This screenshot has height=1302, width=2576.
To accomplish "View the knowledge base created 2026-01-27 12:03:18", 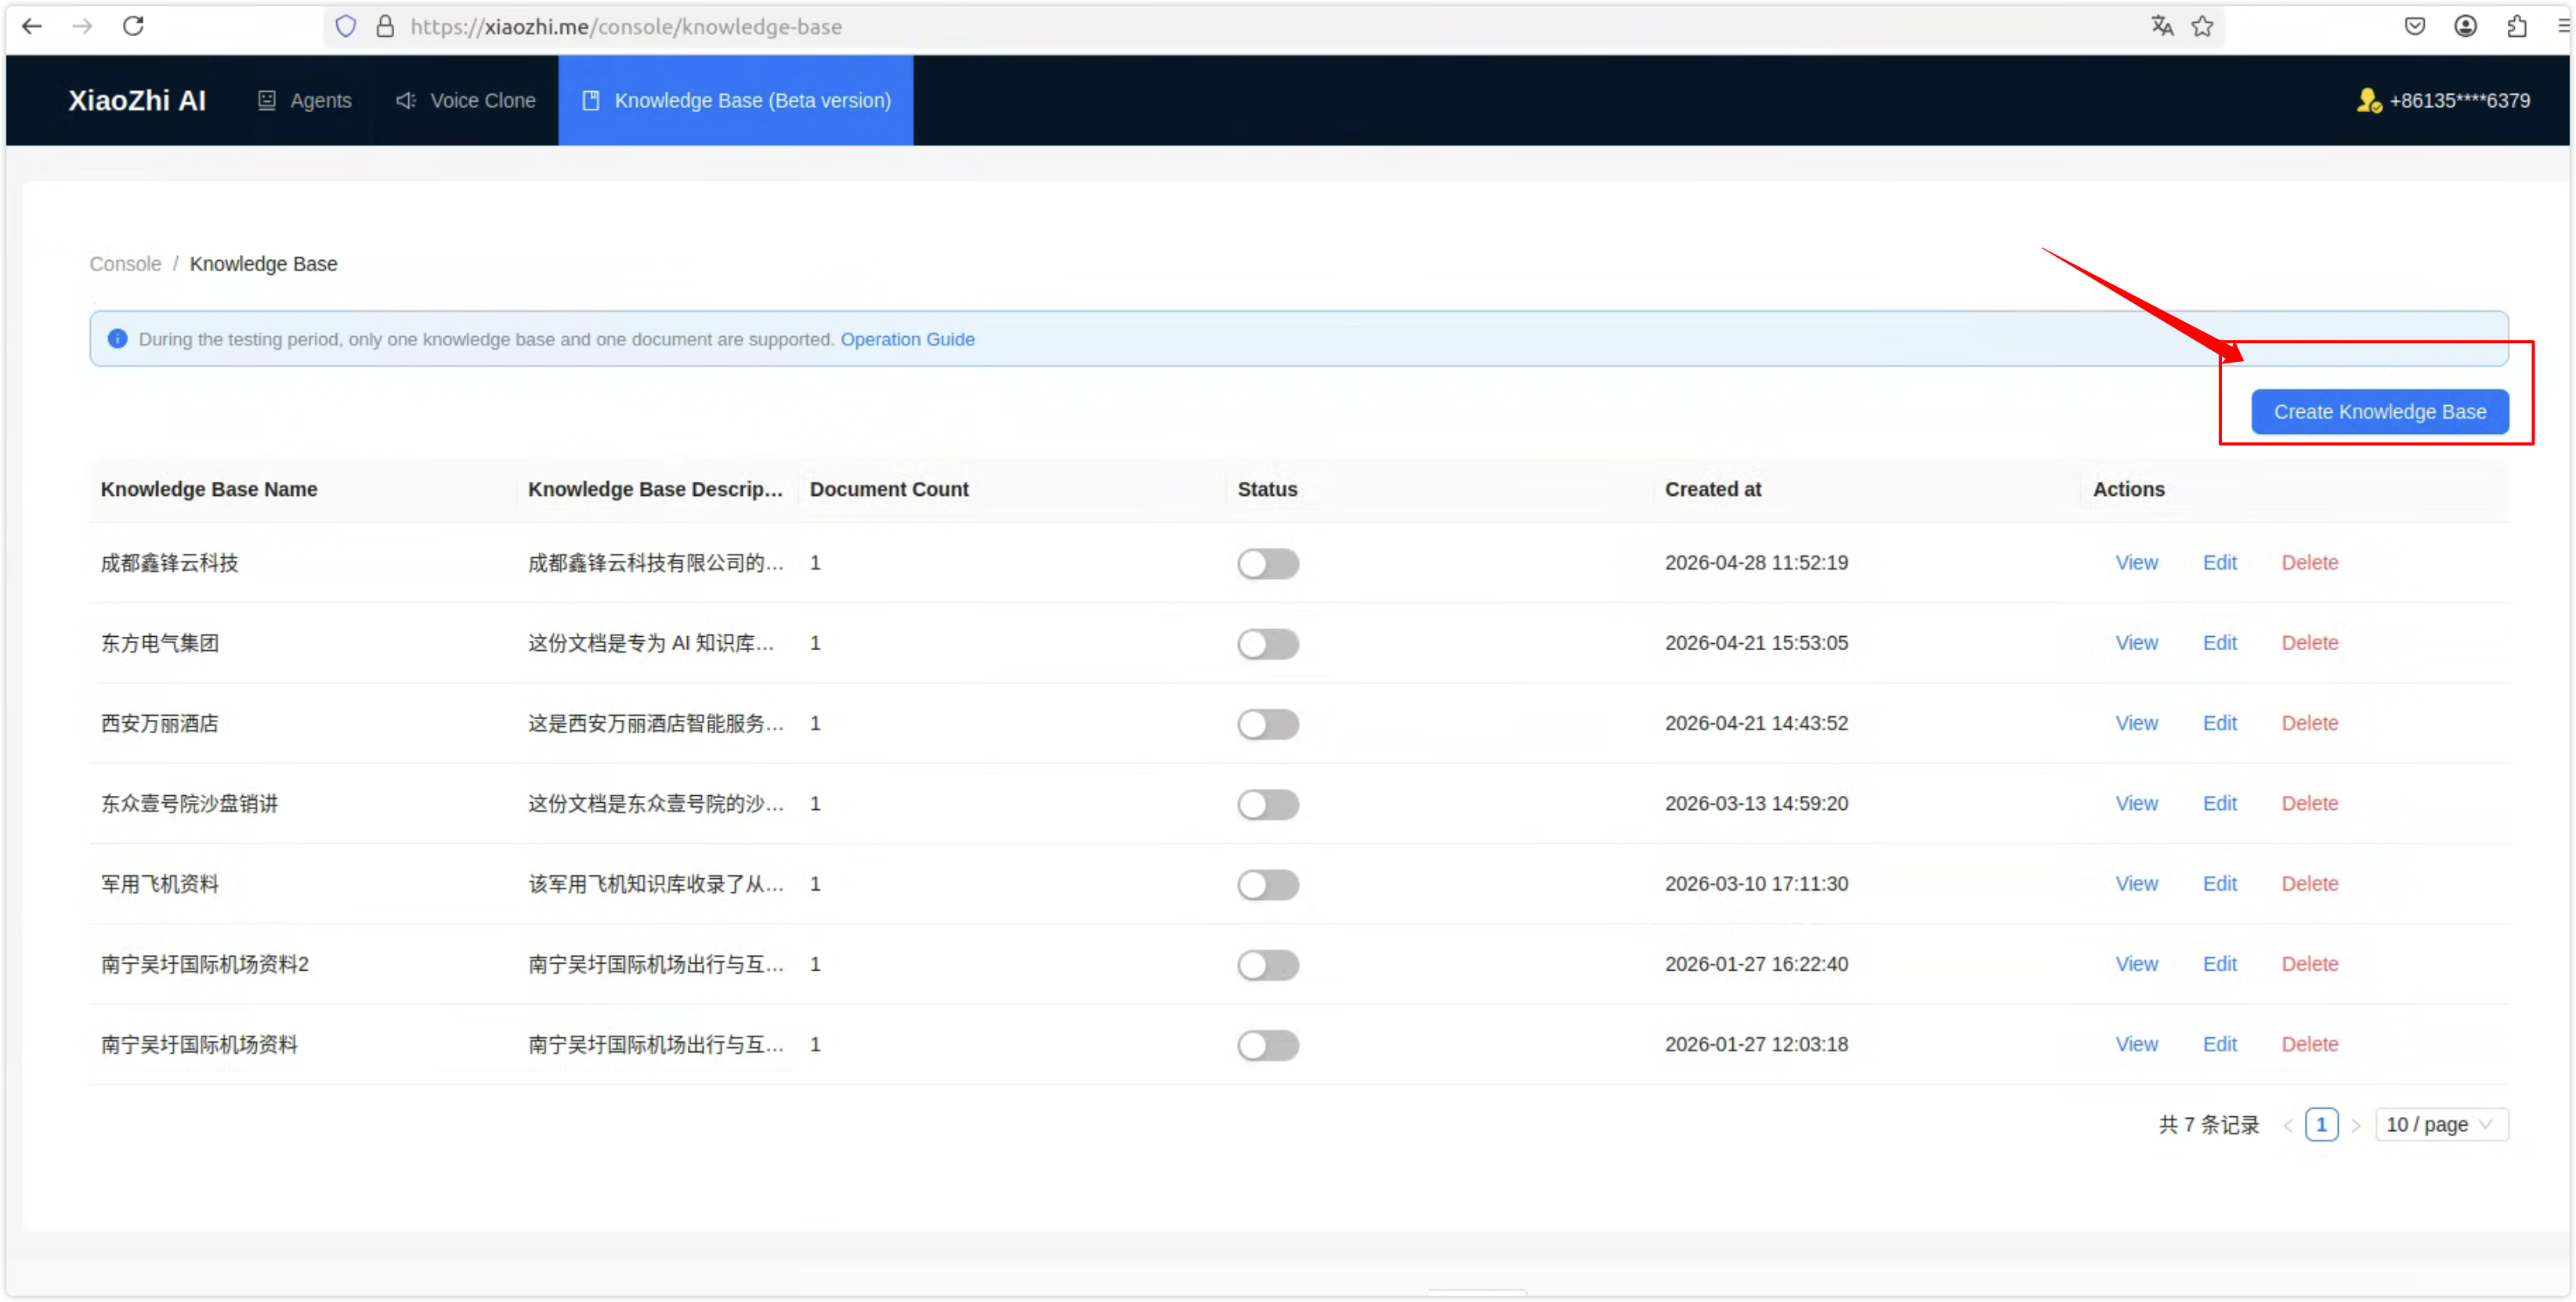I will (2136, 1044).
